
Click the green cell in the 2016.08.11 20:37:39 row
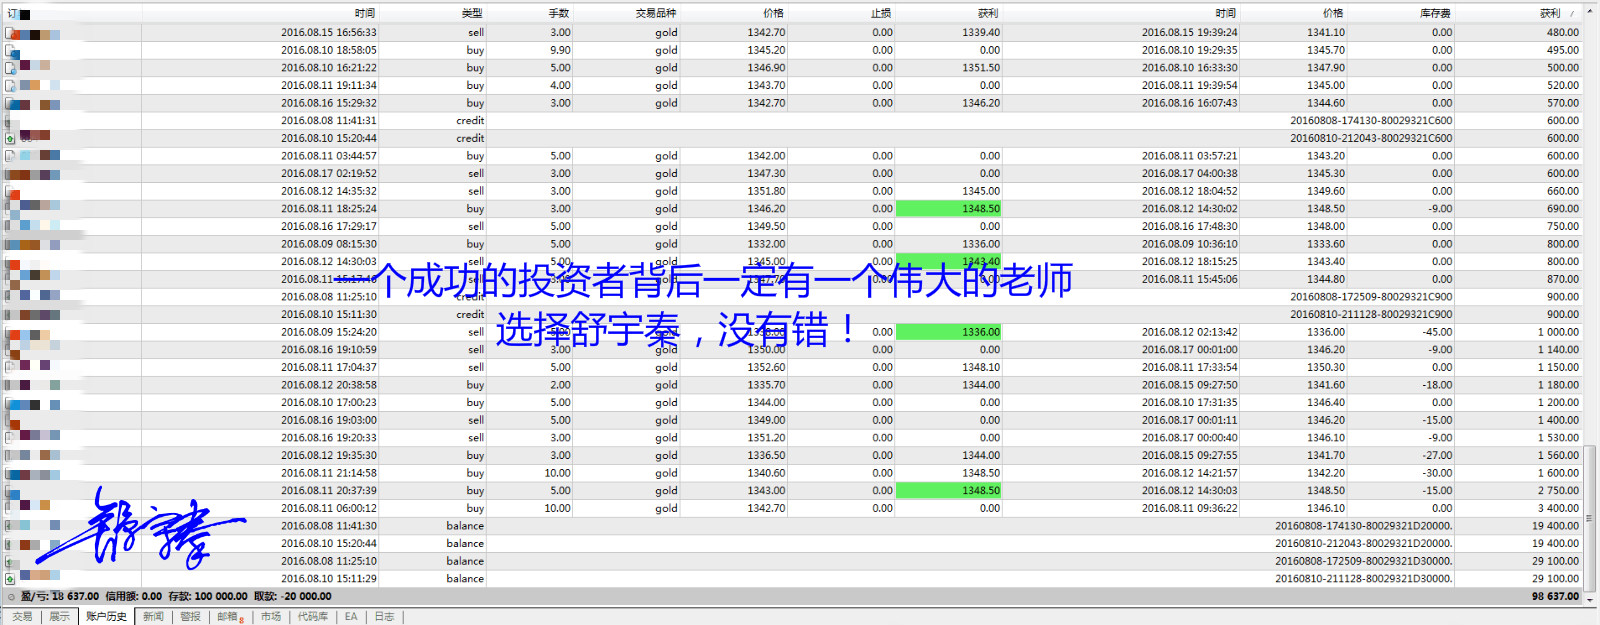point(948,491)
